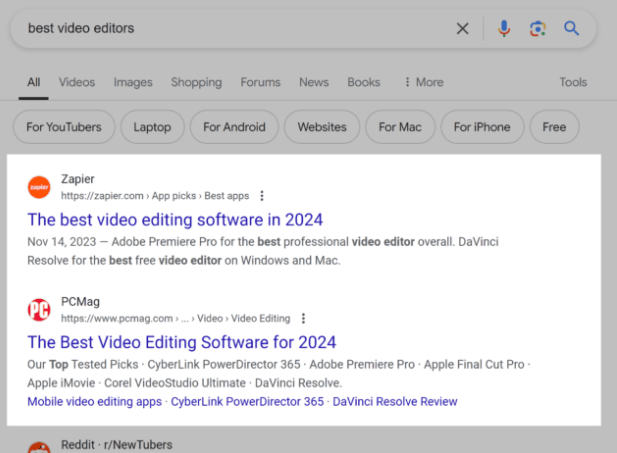The image size is (617, 453).
Task: Click the www.pcmag.com breadcrumb URL
Action: click(x=175, y=318)
